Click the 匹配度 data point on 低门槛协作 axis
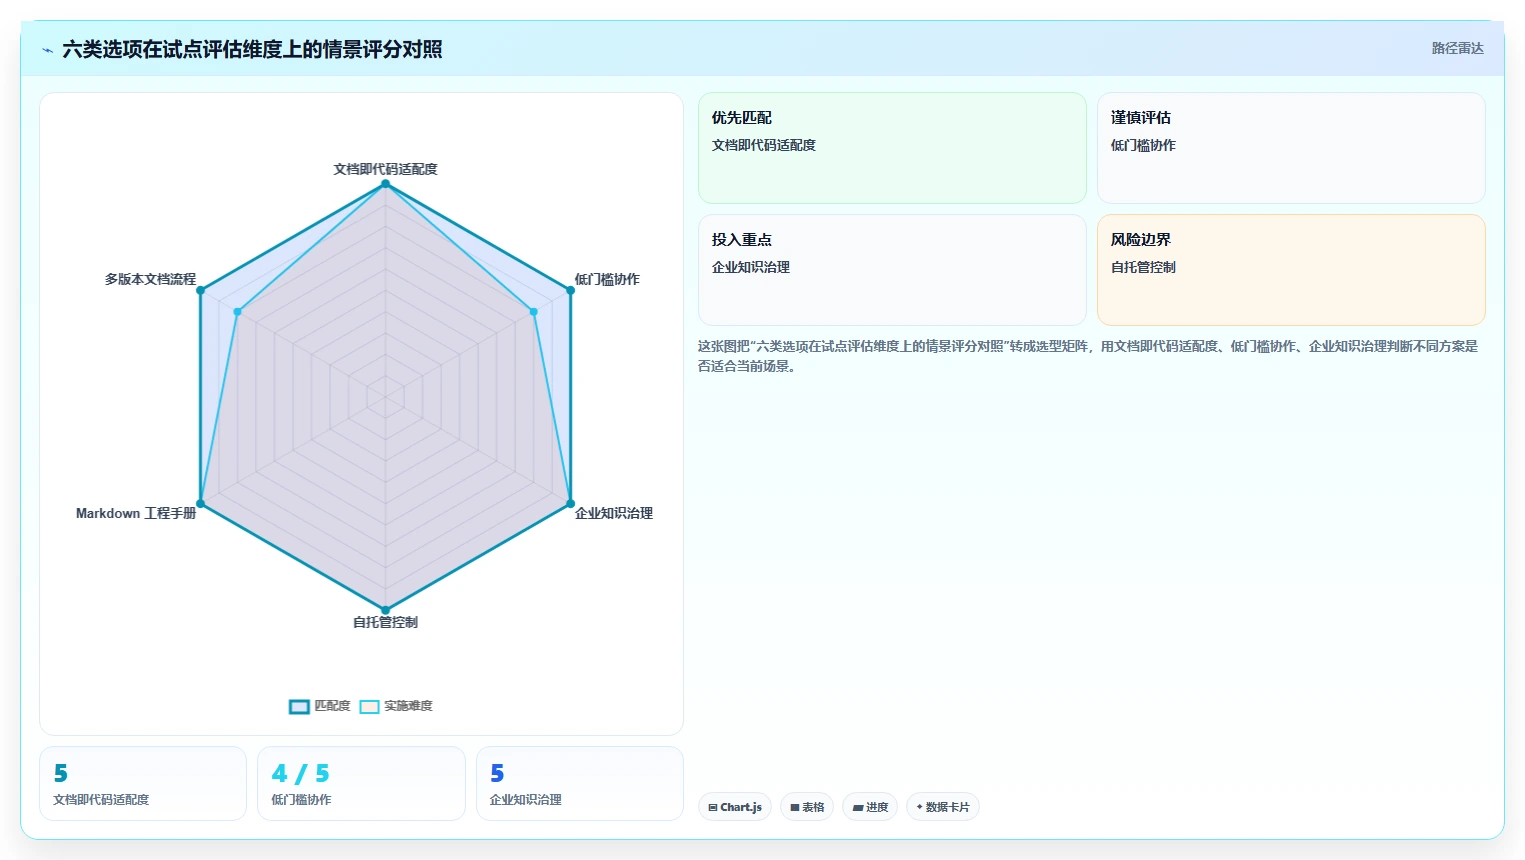The image size is (1525, 860). pyautogui.click(x=571, y=290)
